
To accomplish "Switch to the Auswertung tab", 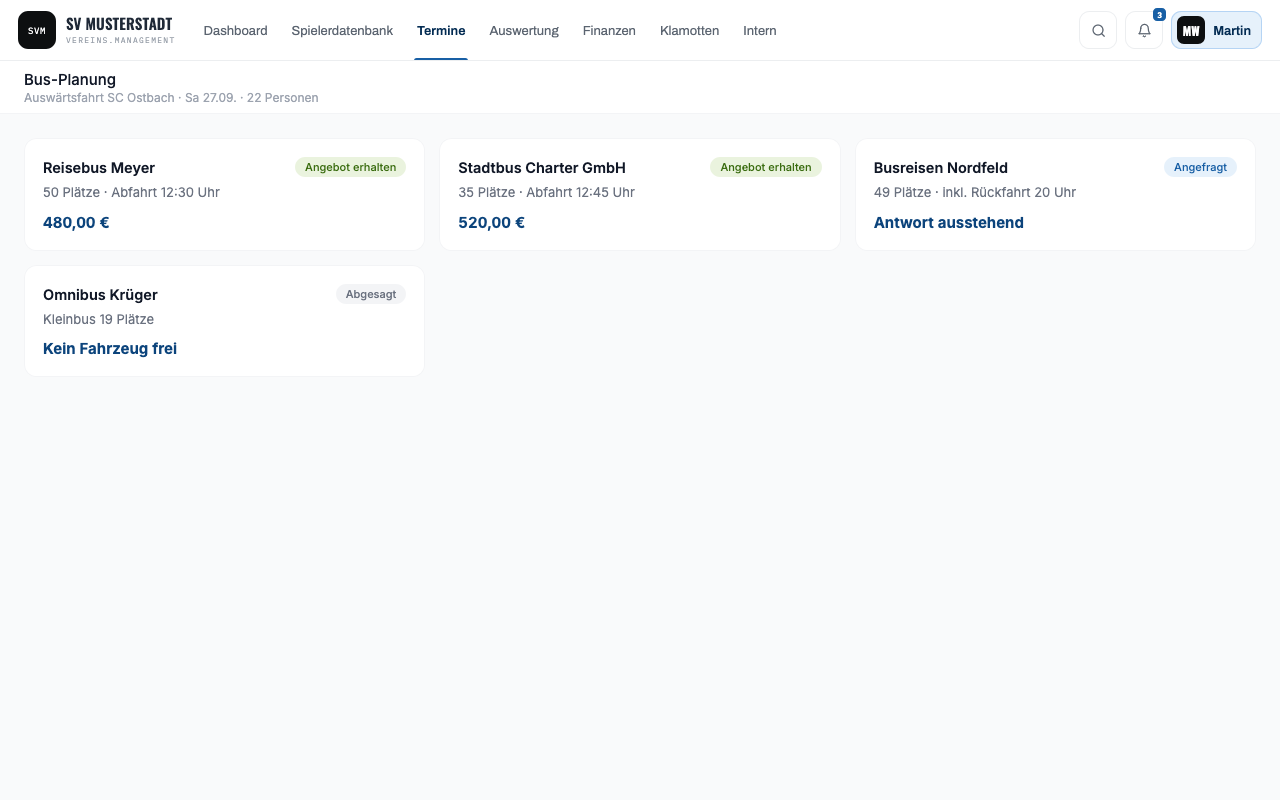I will coord(524,31).
